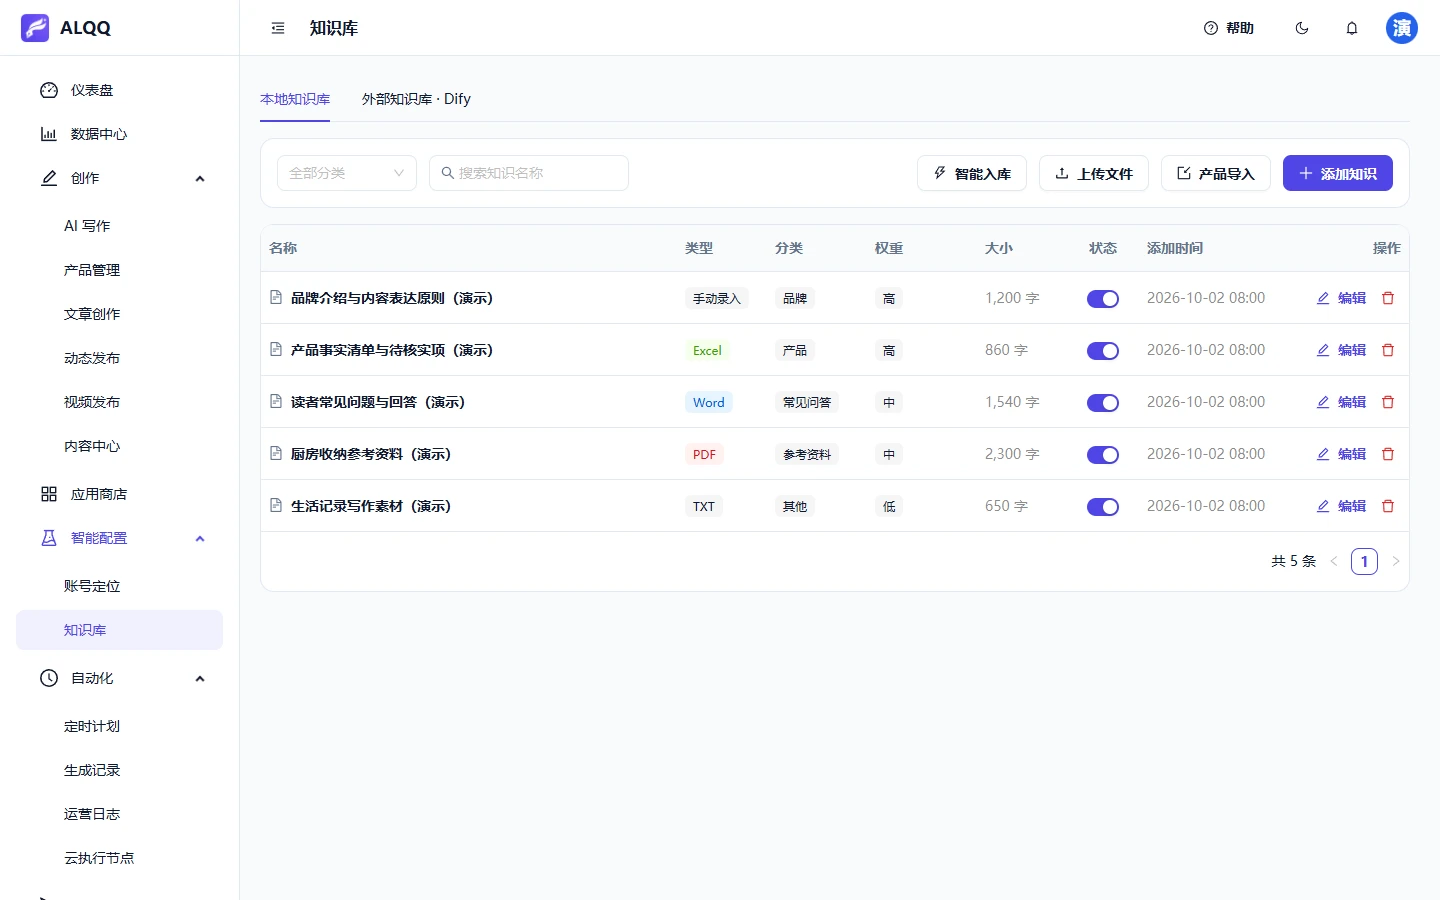Toggle status switch for 生活记录写作素材
The image size is (1440, 900).
(1103, 507)
